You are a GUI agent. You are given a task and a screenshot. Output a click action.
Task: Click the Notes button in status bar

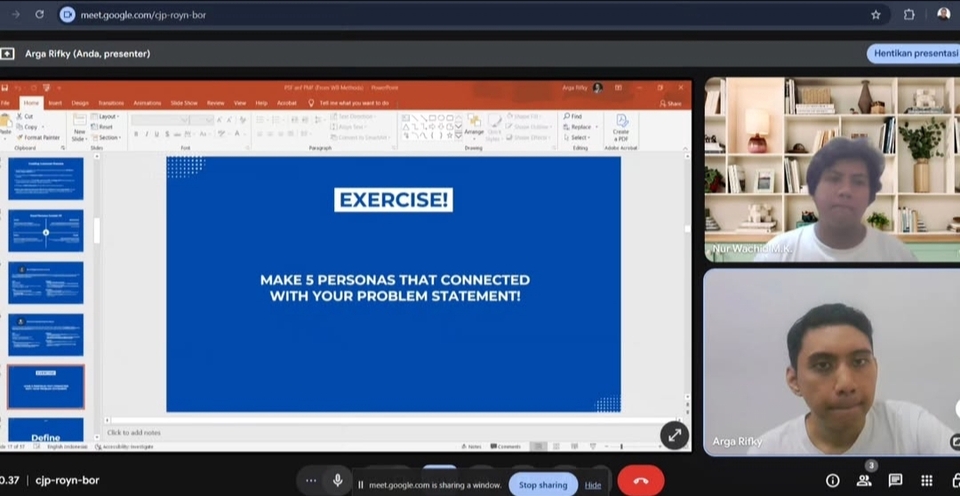[471, 446]
